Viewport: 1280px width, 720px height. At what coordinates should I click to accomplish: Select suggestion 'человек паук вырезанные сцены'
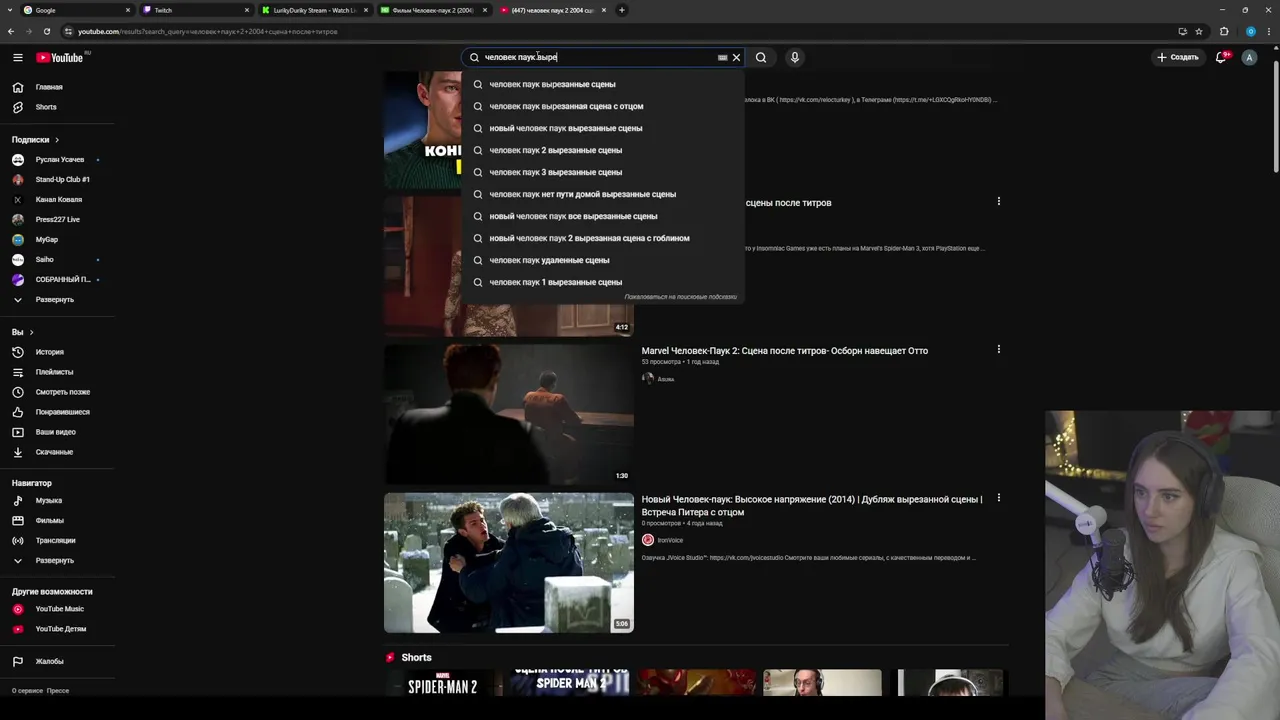[x=603, y=84]
